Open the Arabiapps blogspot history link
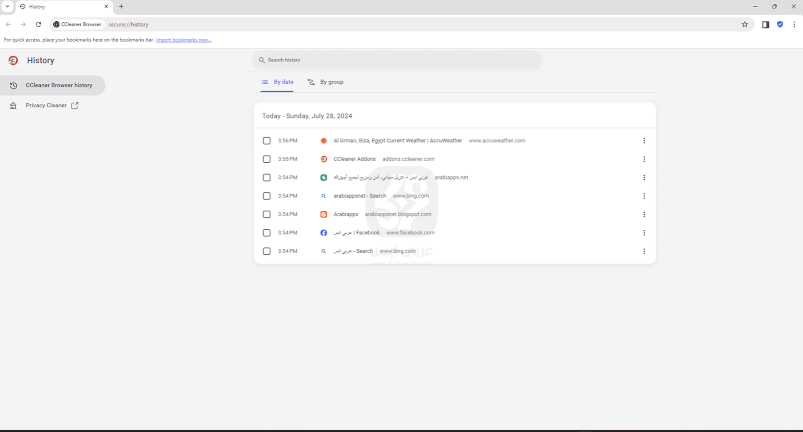The height and width of the screenshot is (432, 803). point(346,214)
